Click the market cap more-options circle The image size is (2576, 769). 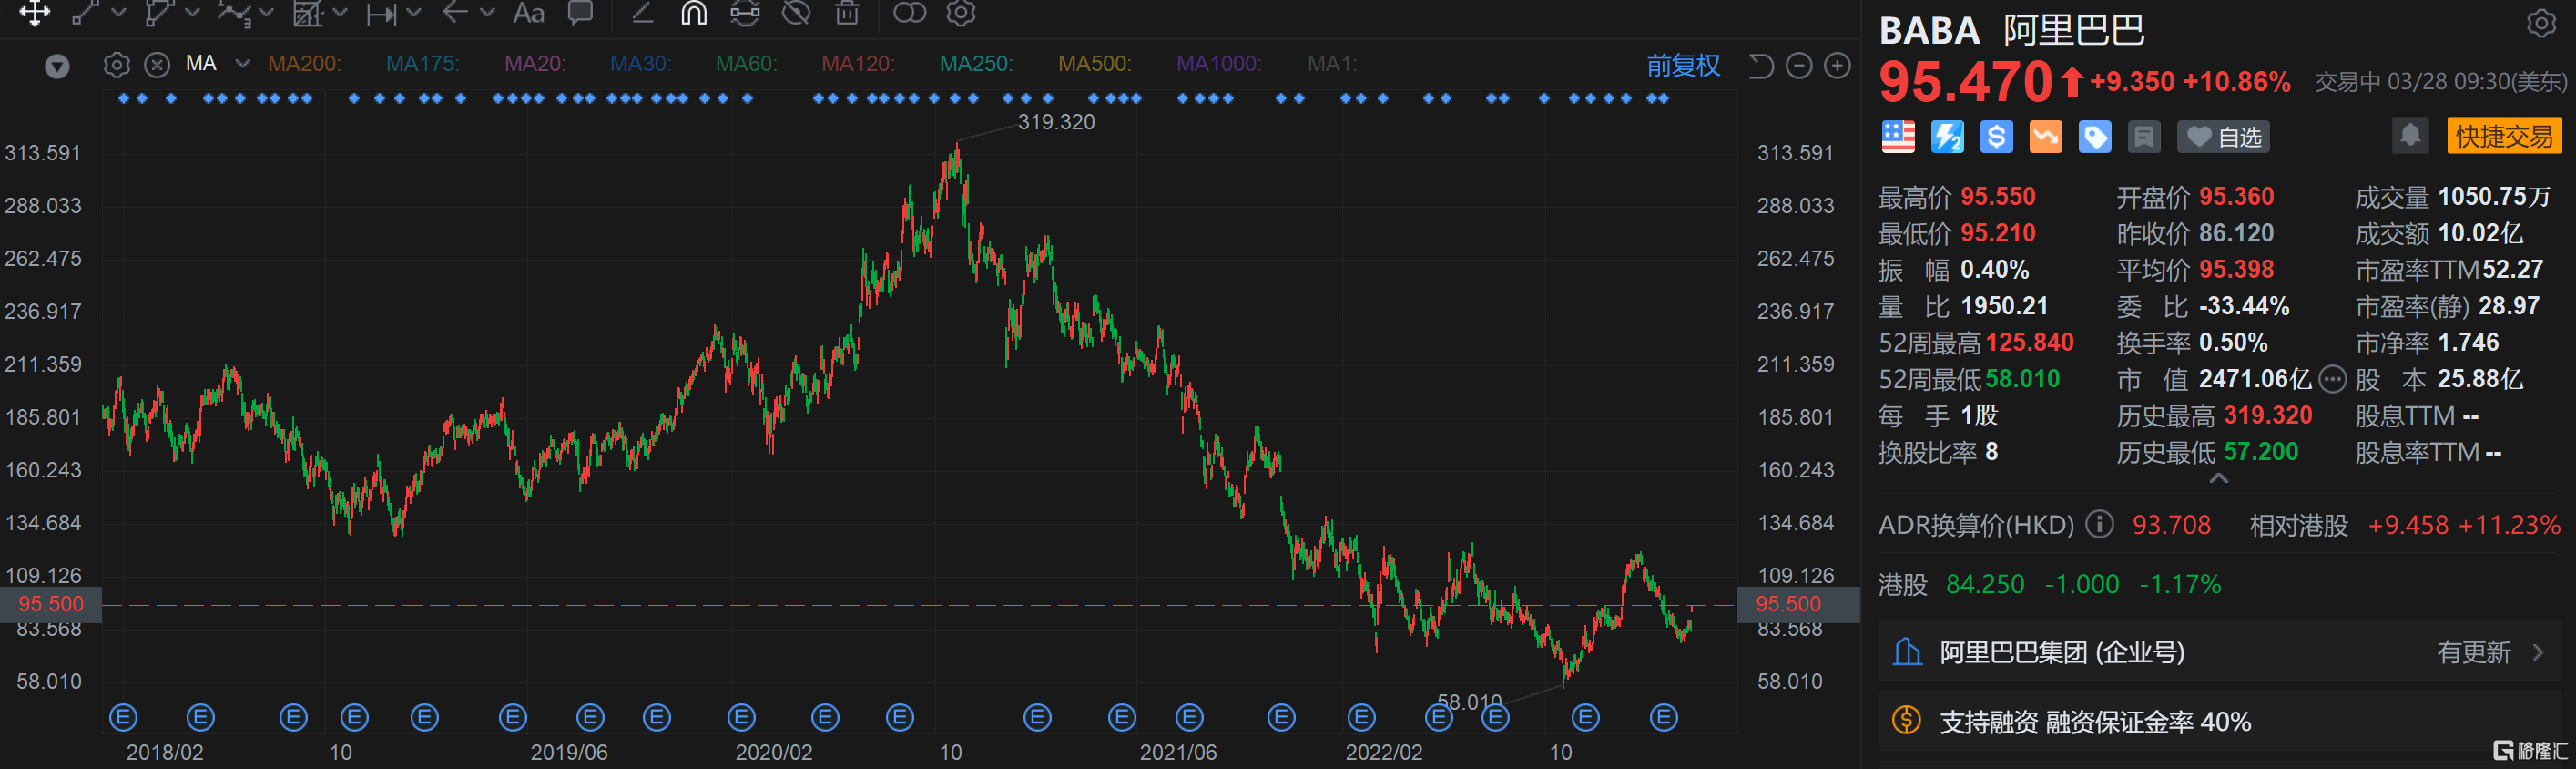[2332, 379]
